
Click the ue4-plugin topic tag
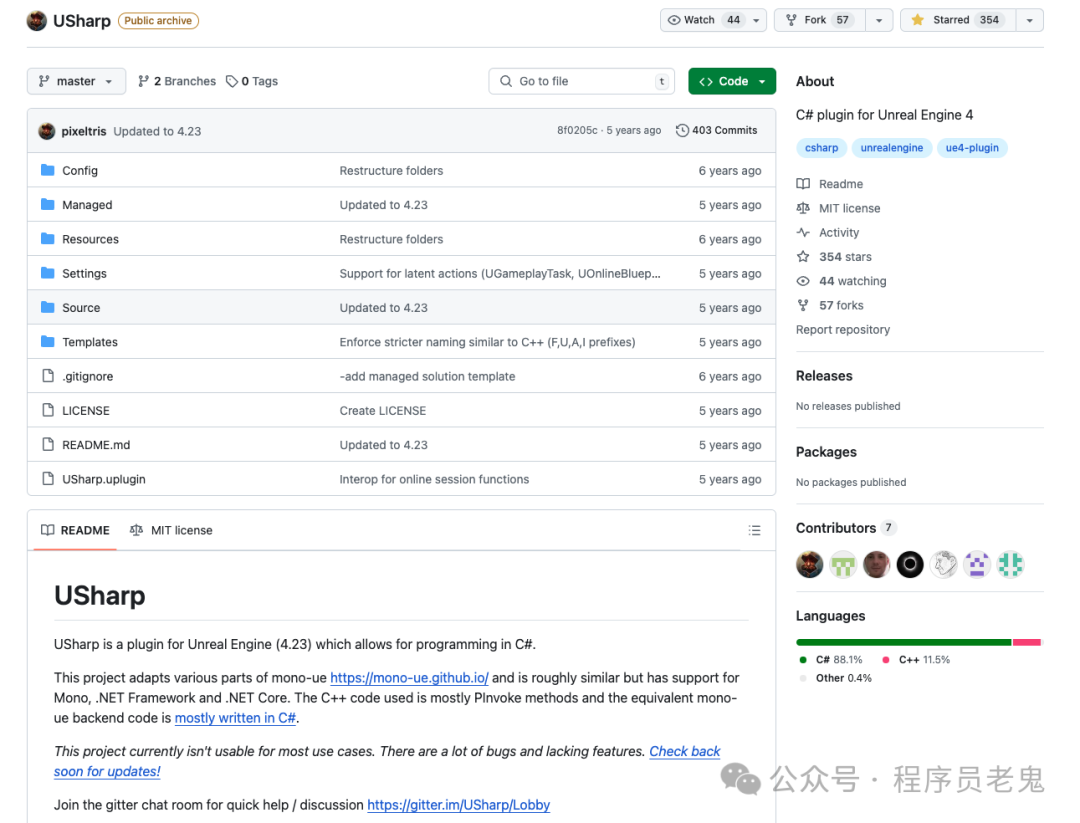click(x=972, y=148)
